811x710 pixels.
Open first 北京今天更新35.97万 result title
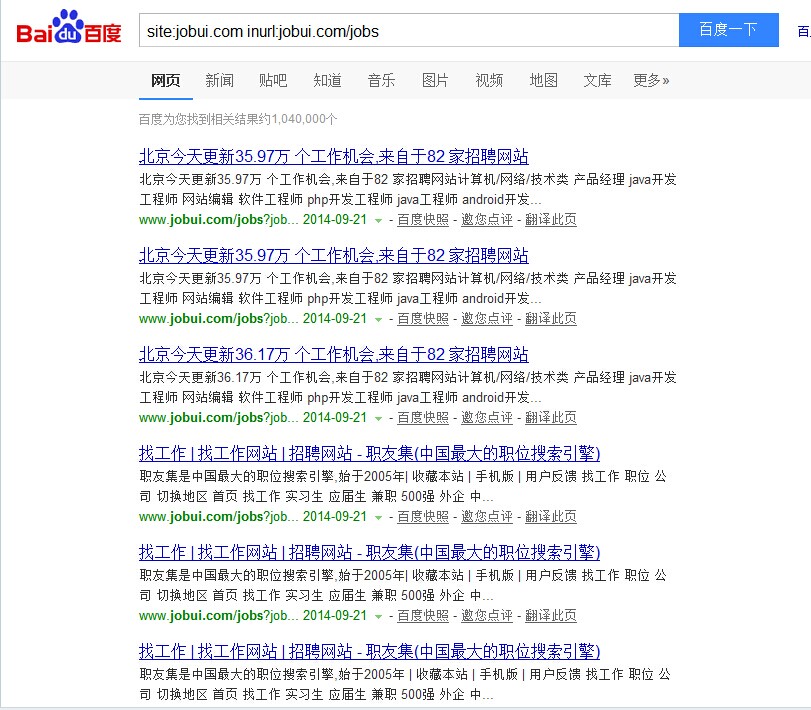(x=334, y=156)
